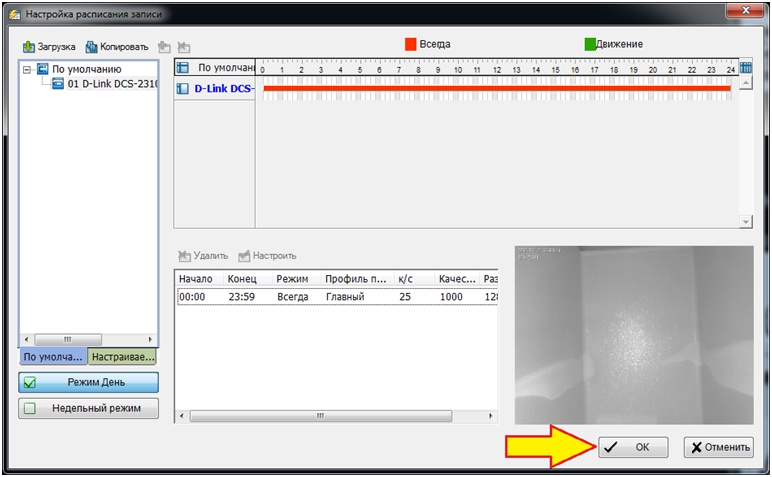772x477 pixels.
Task: Confirm the schedule with OK
Action: (x=633, y=447)
